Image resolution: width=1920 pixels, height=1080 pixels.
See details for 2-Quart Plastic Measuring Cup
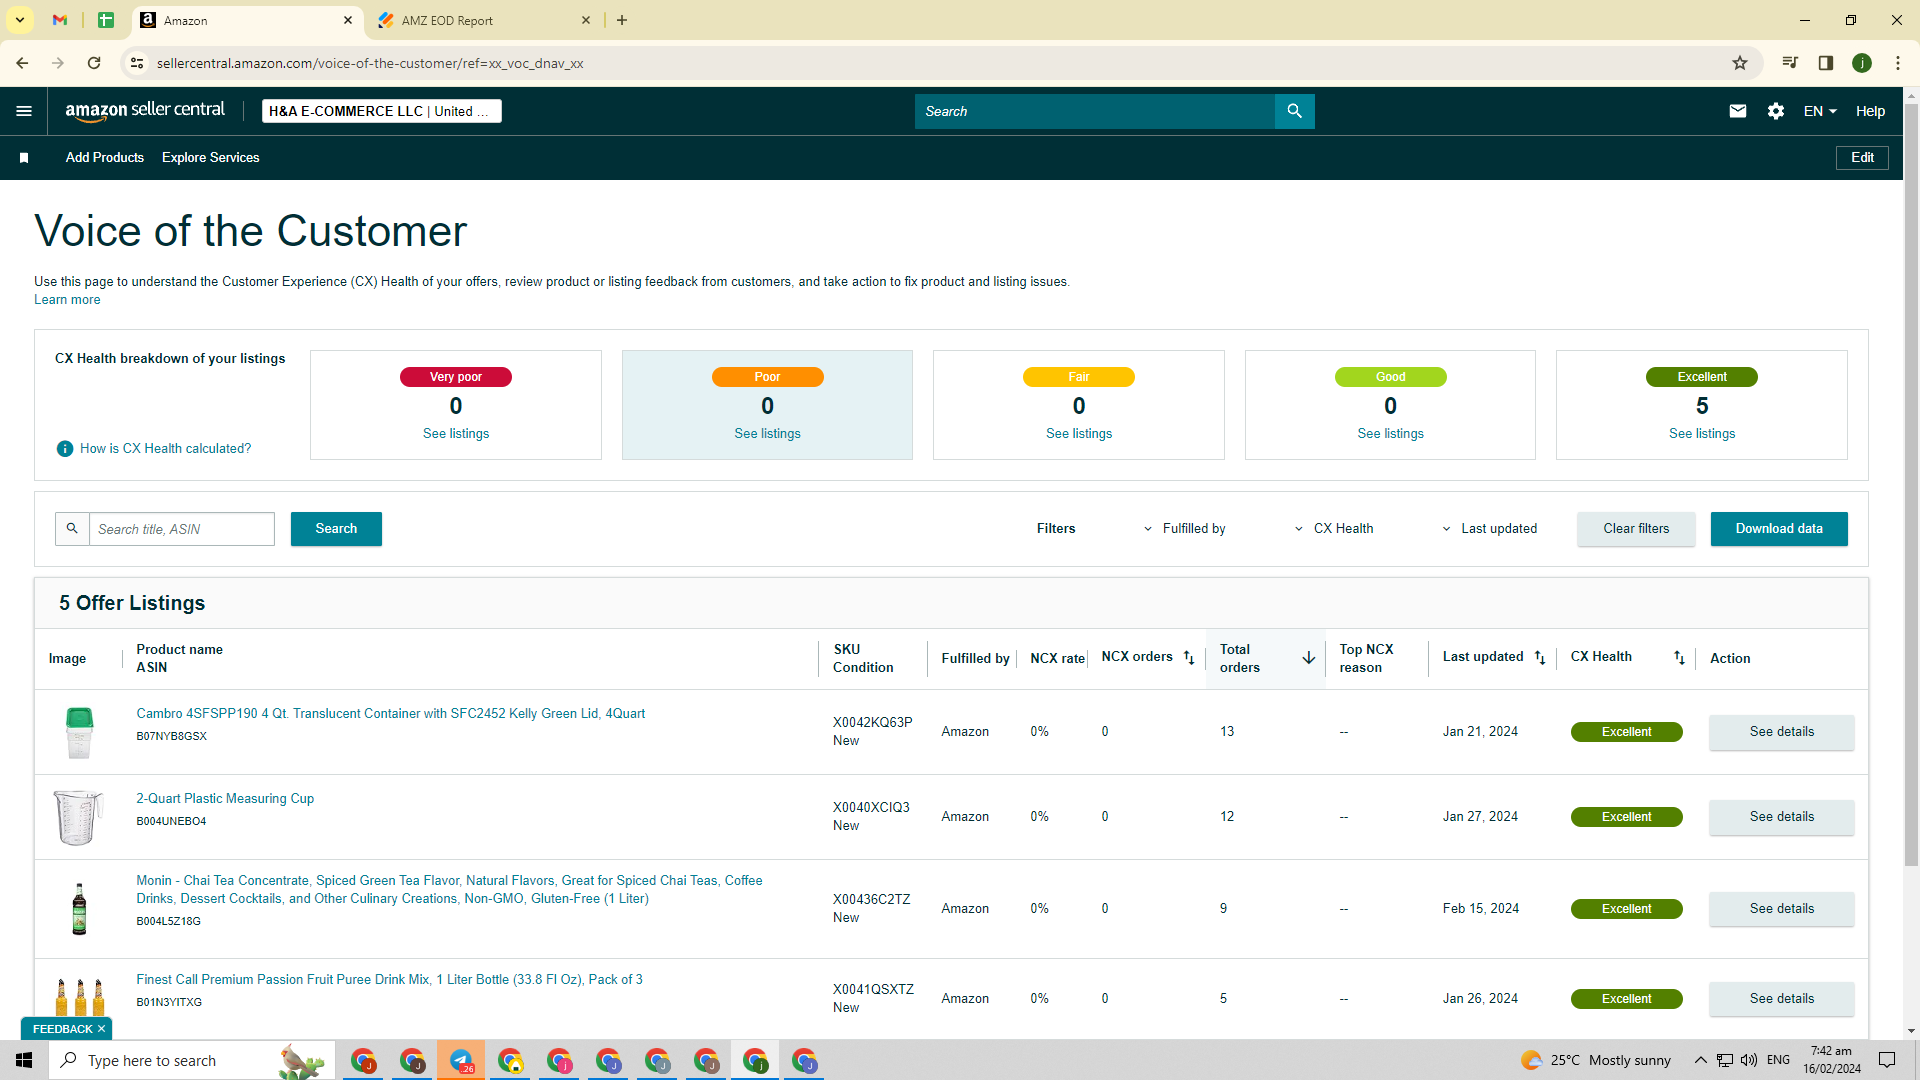click(1782, 817)
